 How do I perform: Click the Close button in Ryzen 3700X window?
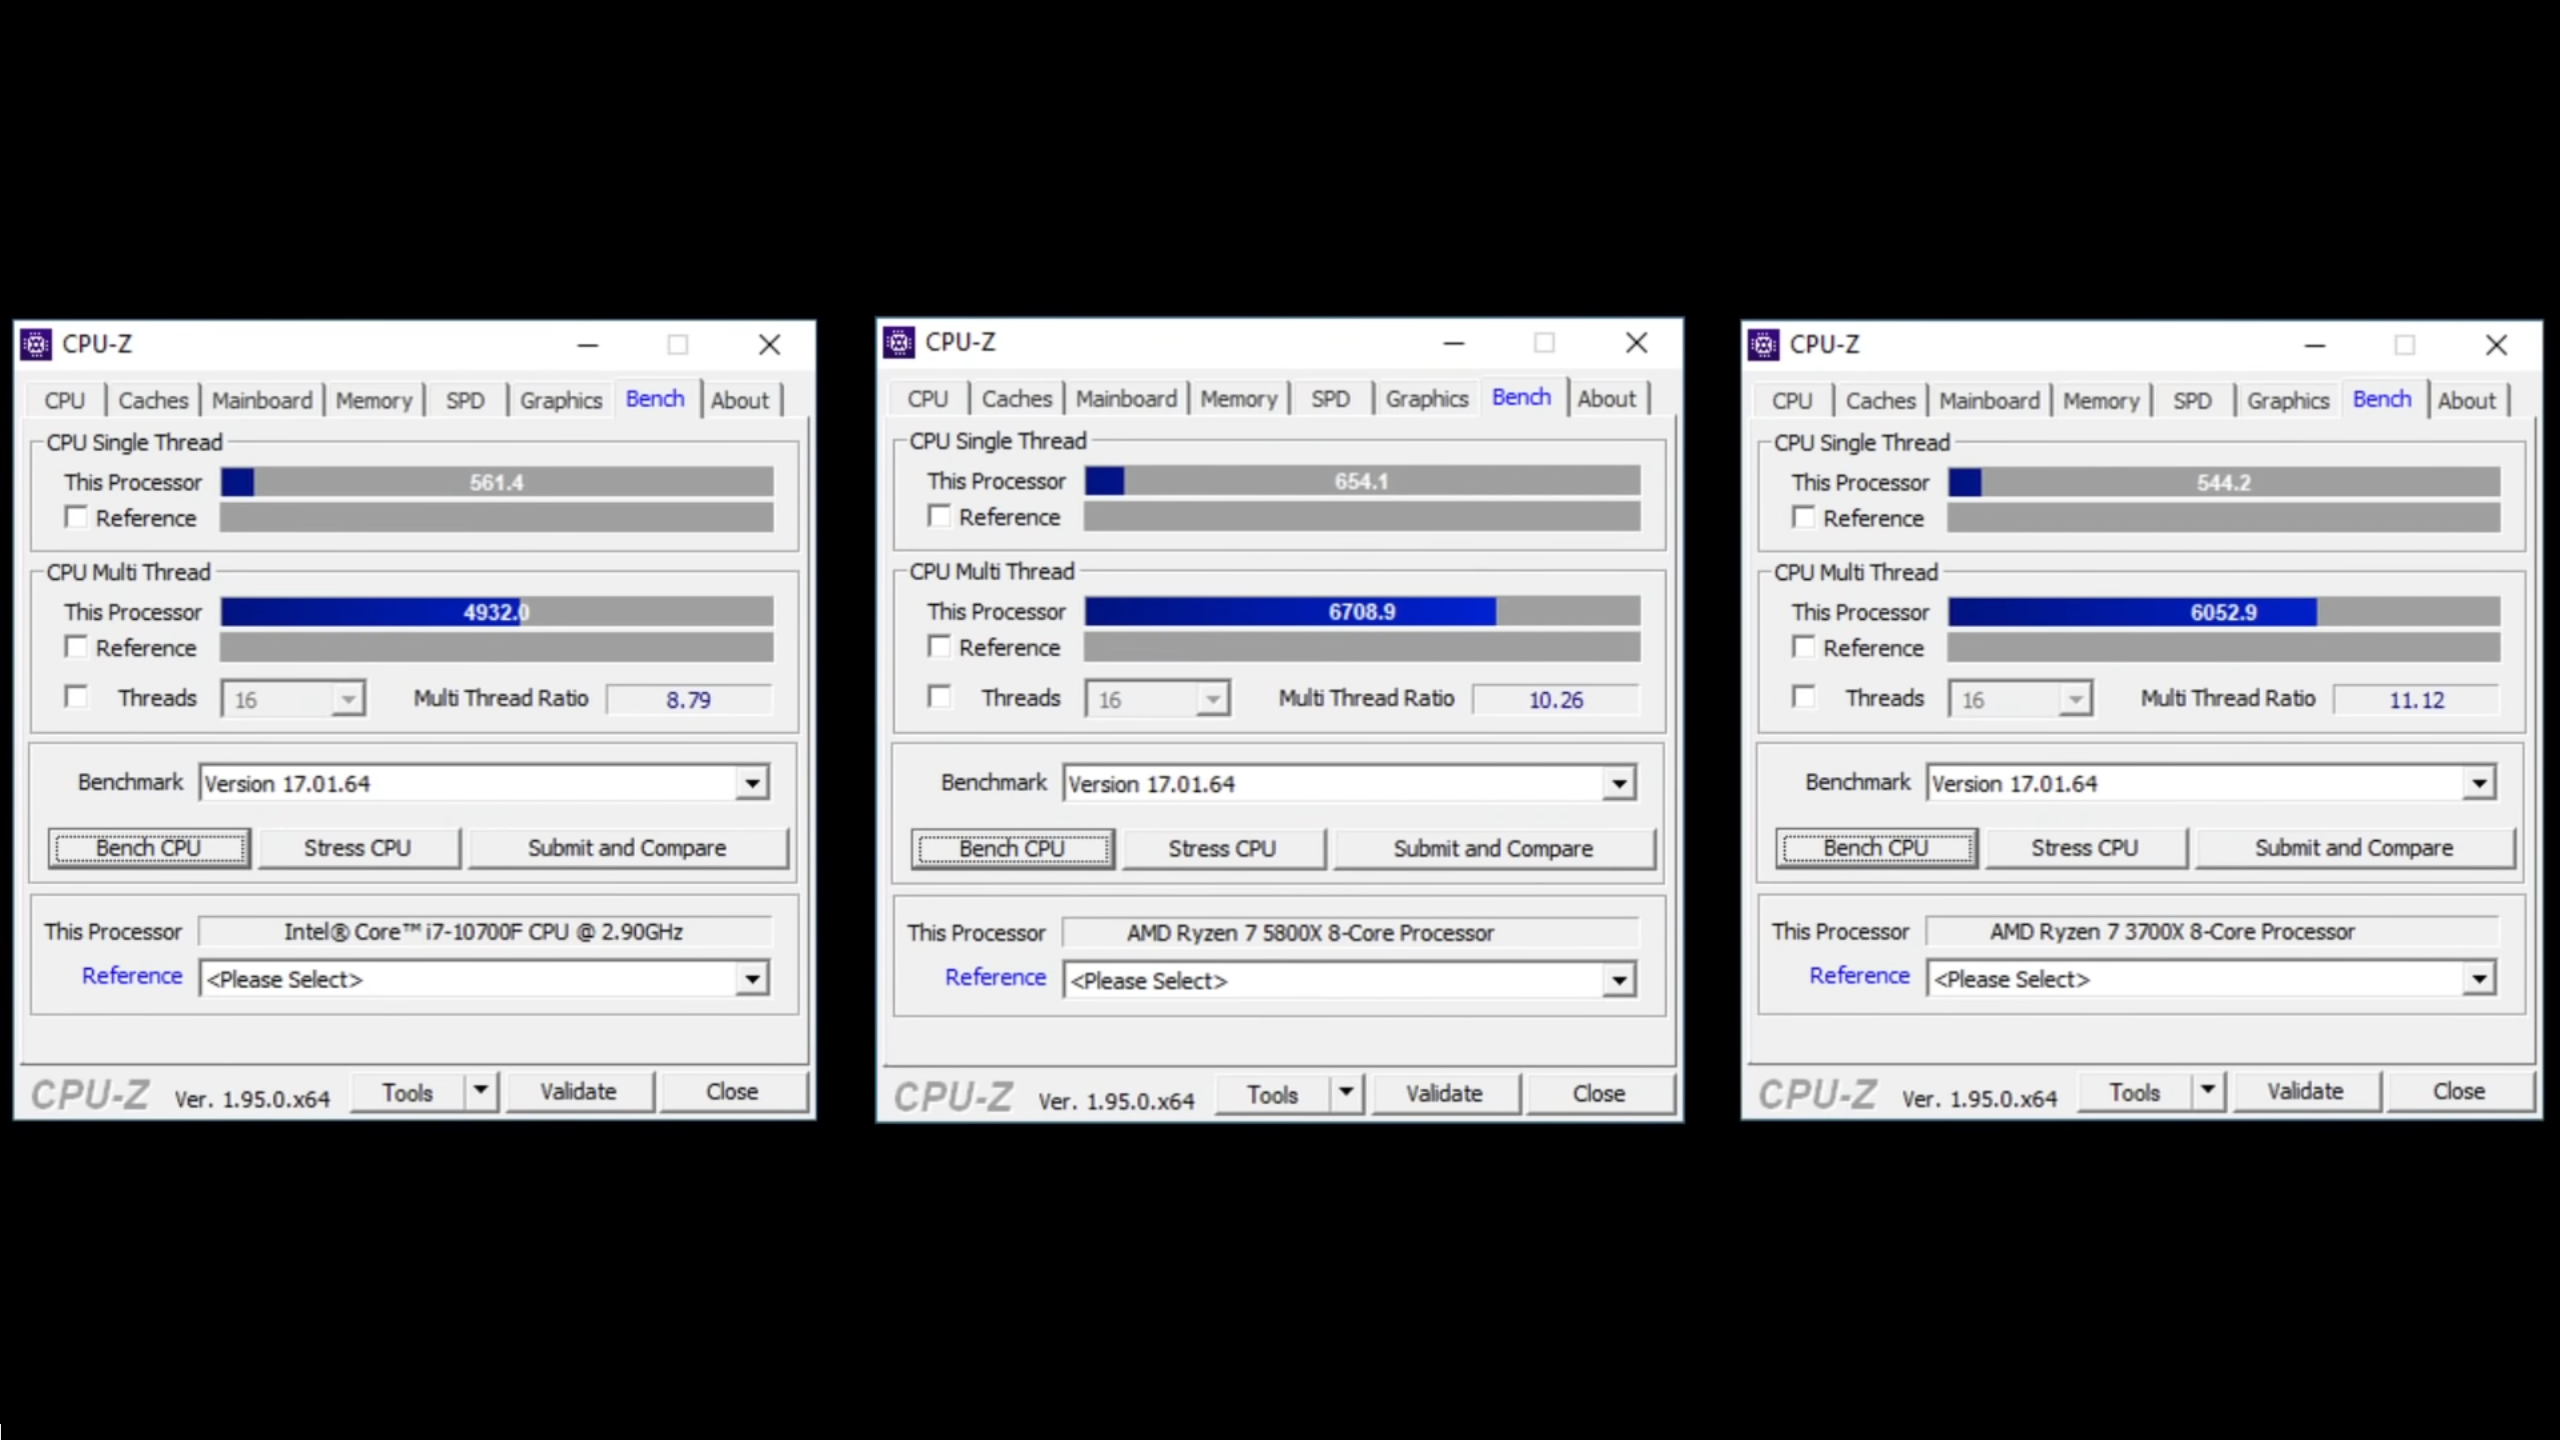(x=2459, y=1091)
